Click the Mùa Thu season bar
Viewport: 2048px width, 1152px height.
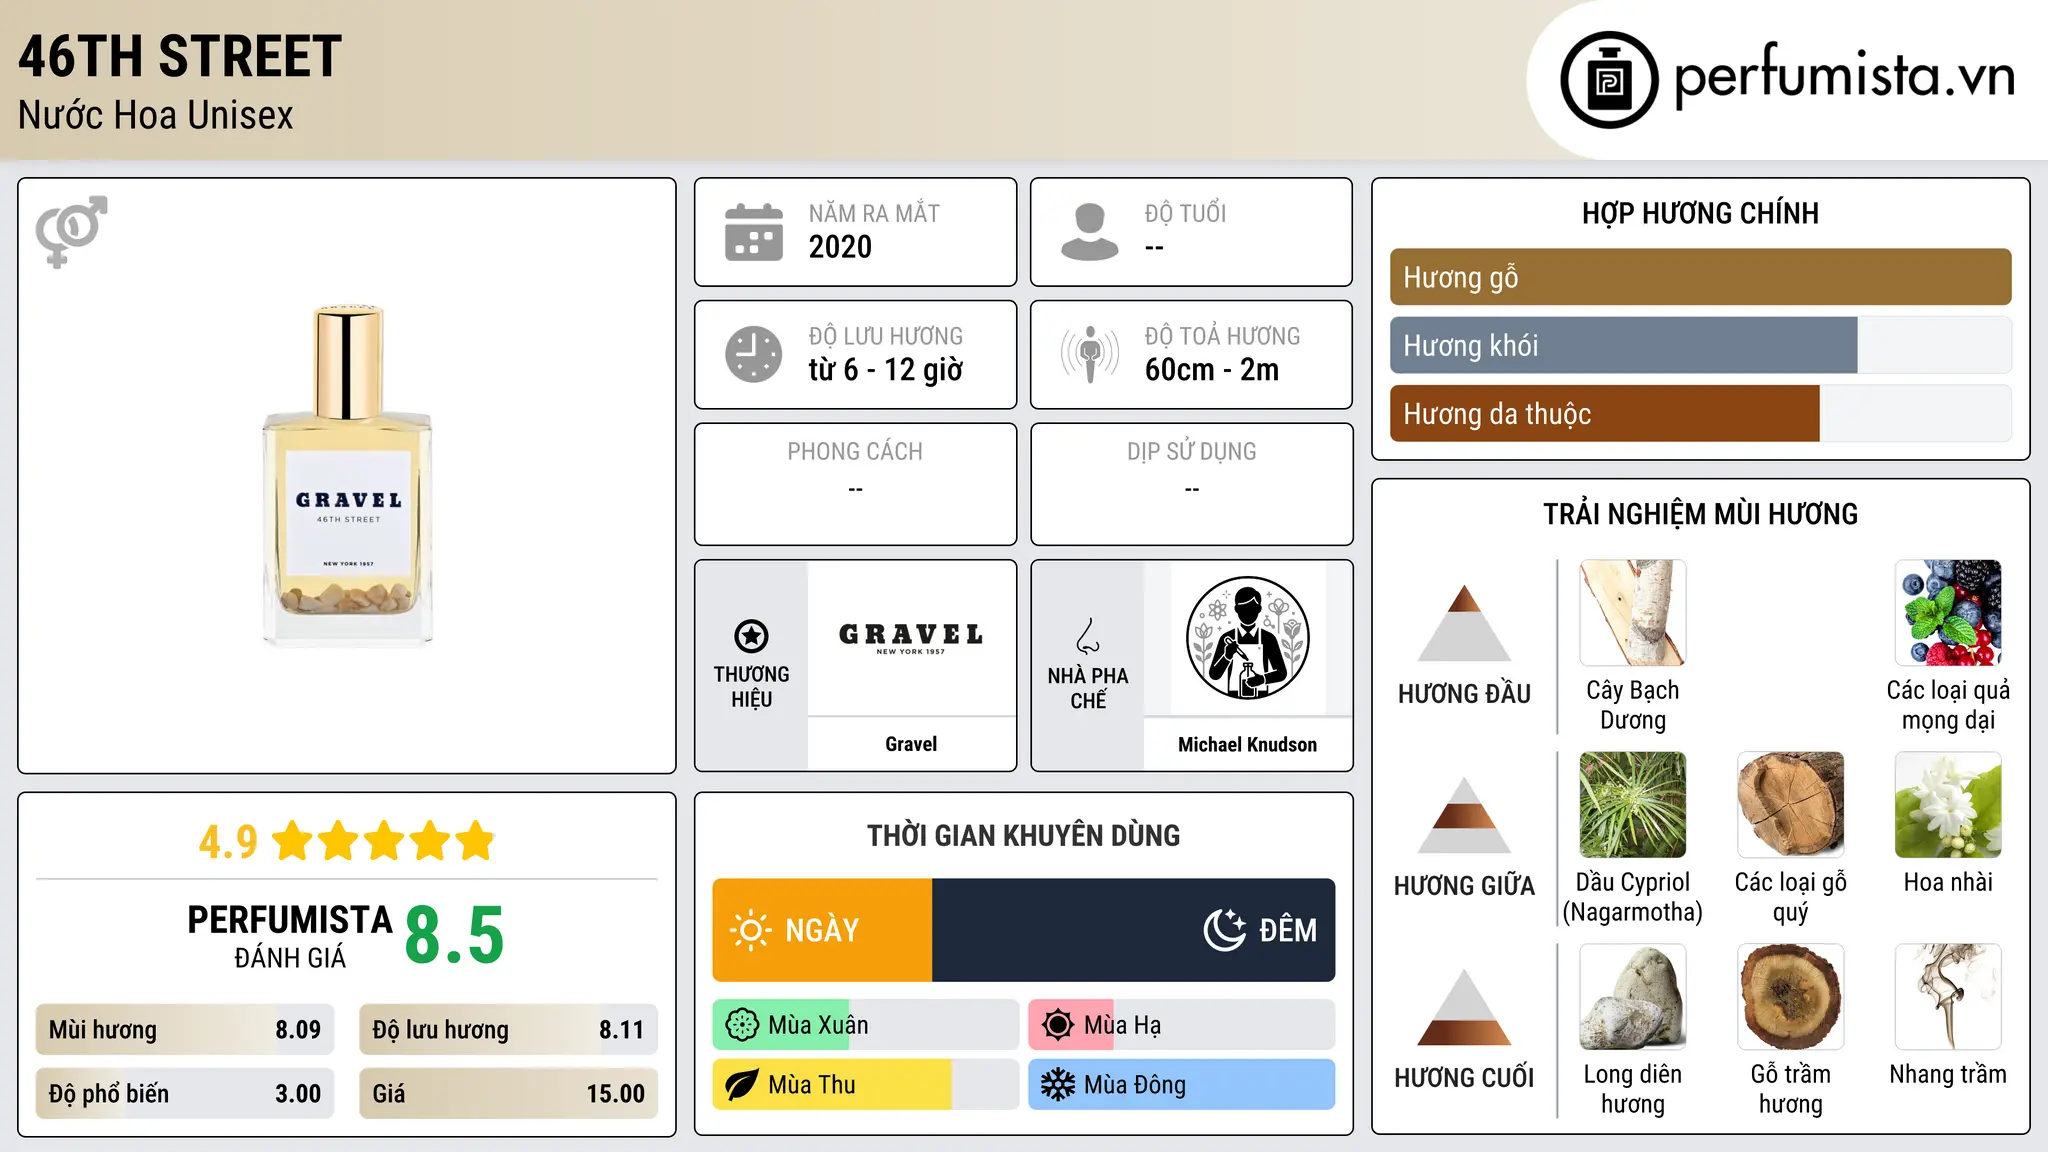tap(865, 1085)
